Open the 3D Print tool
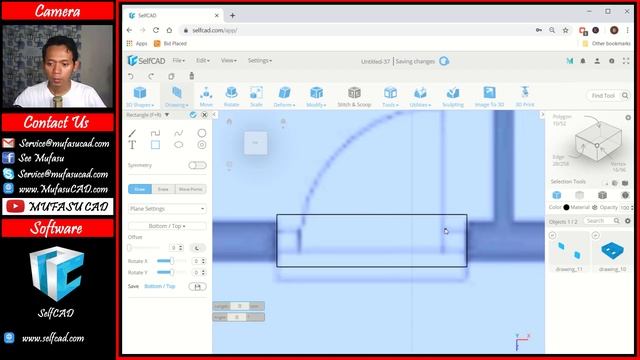The width and height of the screenshot is (640, 360). (x=525, y=97)
